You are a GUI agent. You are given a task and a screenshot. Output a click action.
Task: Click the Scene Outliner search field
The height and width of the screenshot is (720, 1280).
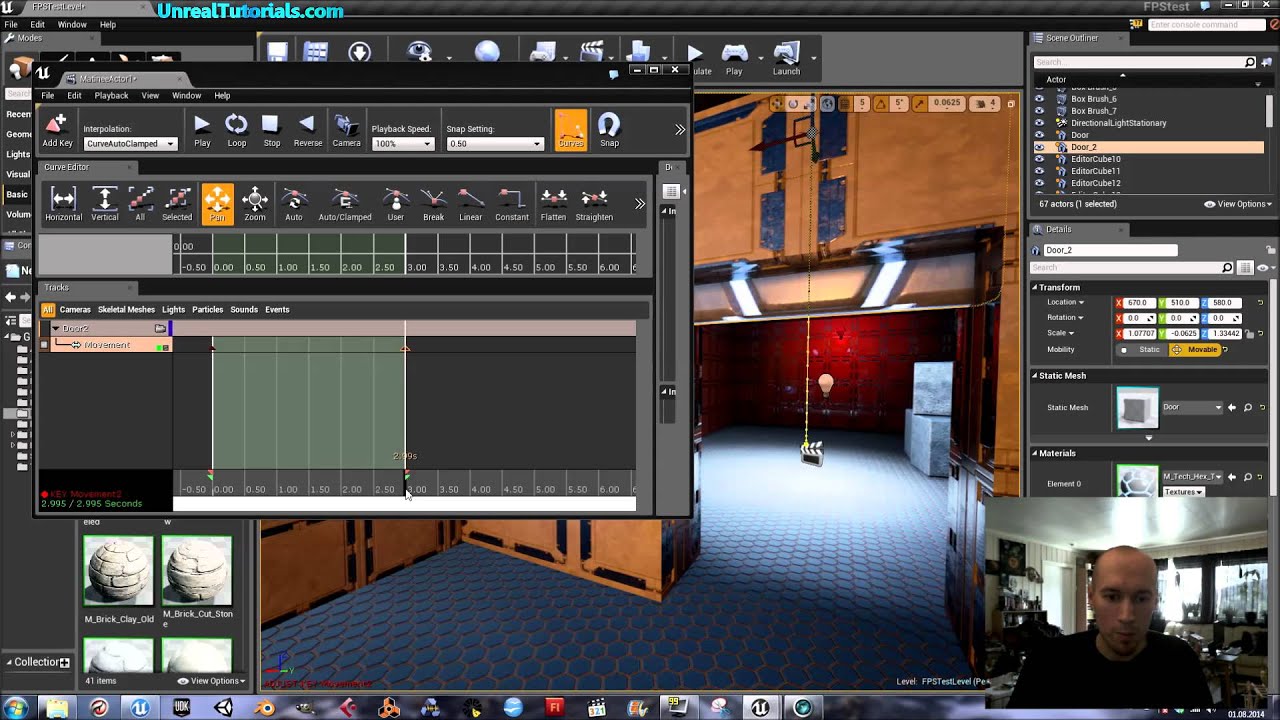click(x=1138, y=62)
